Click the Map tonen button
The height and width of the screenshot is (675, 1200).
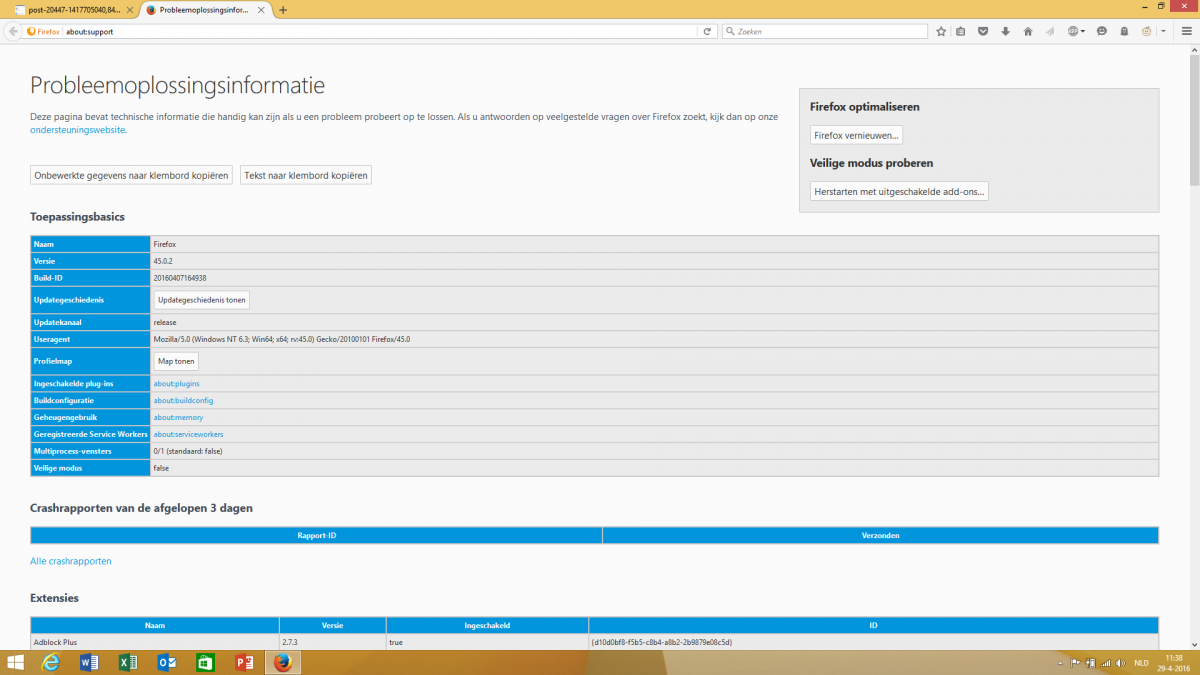[x=177, y=361]
